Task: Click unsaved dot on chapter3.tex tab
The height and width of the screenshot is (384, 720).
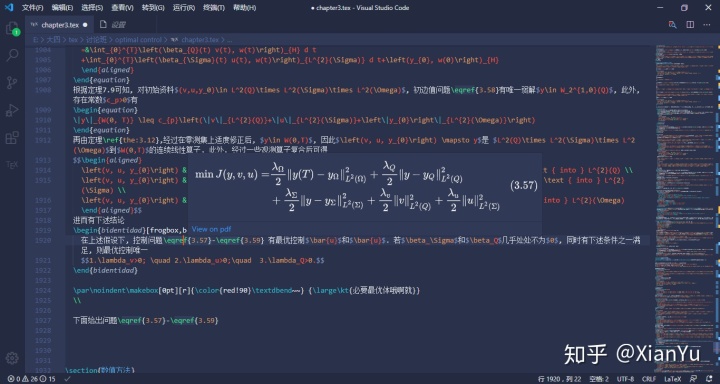Action: coord(85,25)
